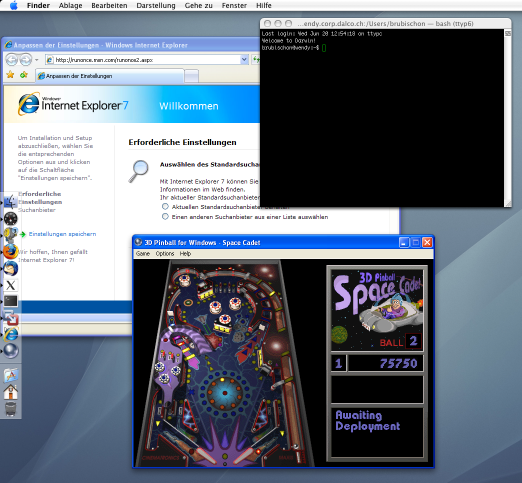This screenshot has width=522, height=483.
Task: Open the Applications folder in the dock
Action: 11,375
